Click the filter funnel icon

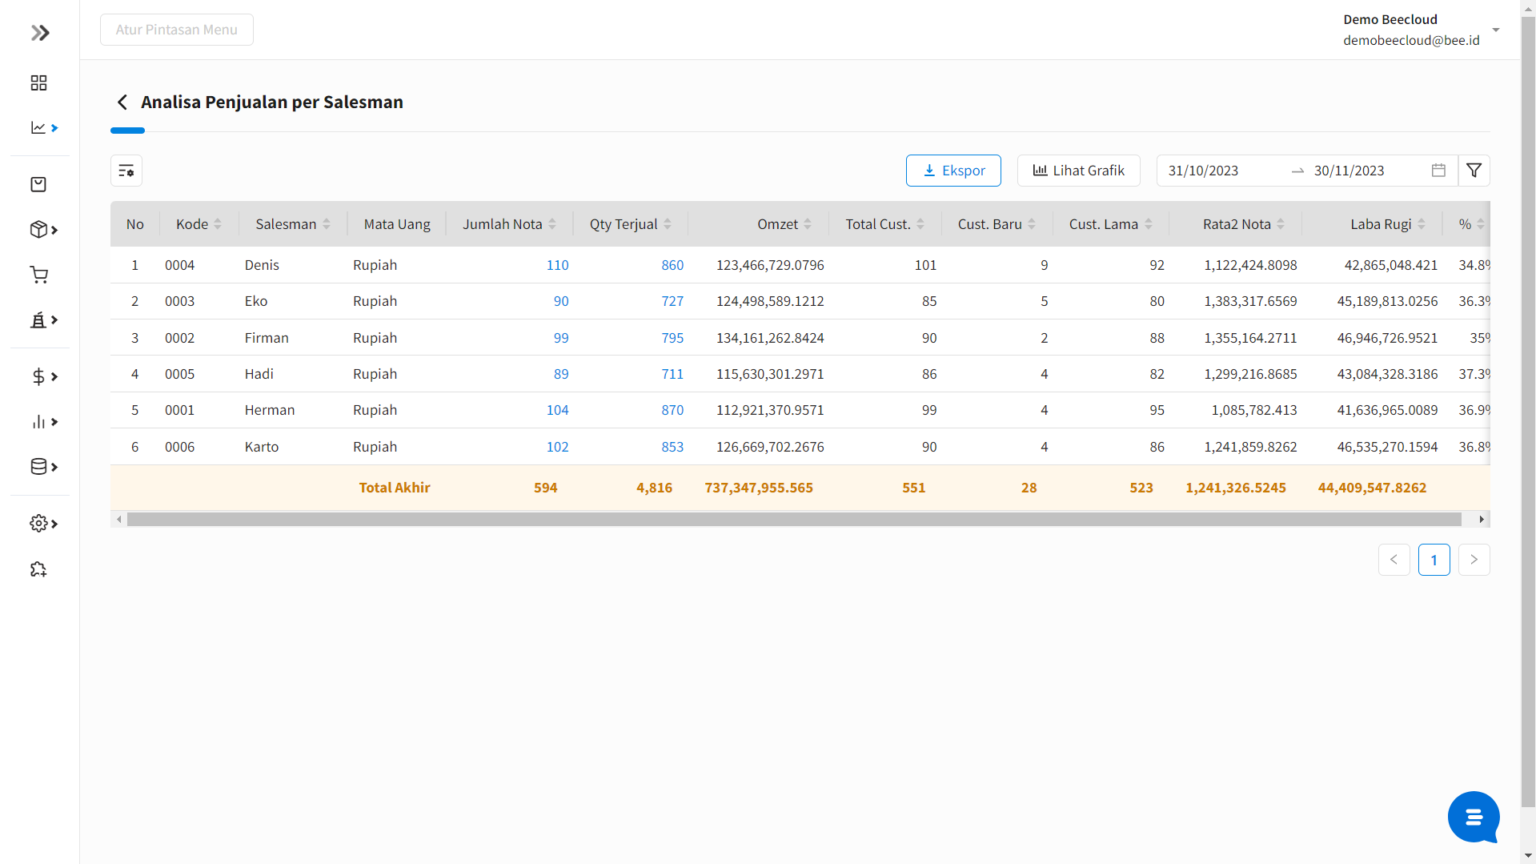[1474, 171]
